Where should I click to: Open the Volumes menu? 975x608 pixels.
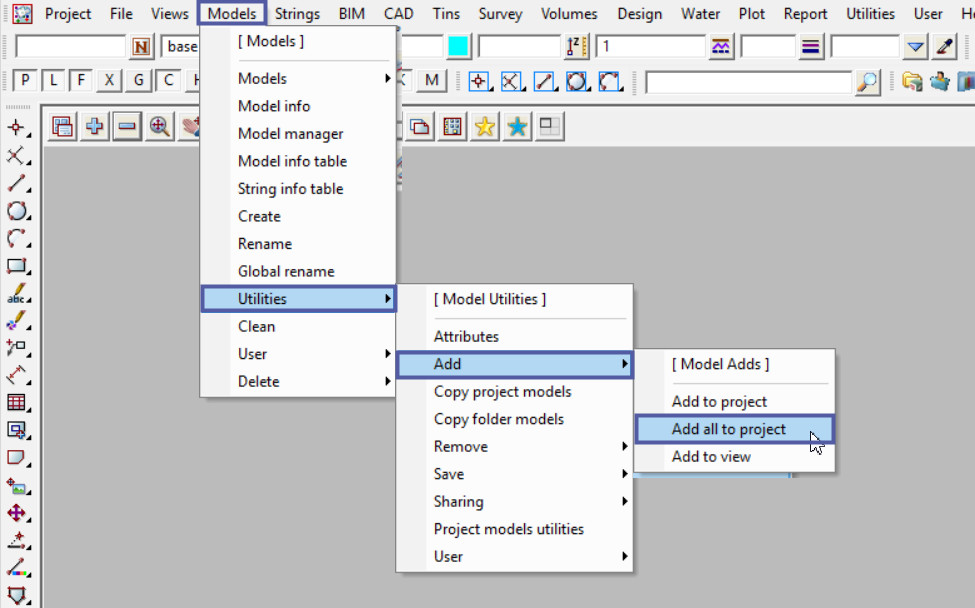pos(569,14)
